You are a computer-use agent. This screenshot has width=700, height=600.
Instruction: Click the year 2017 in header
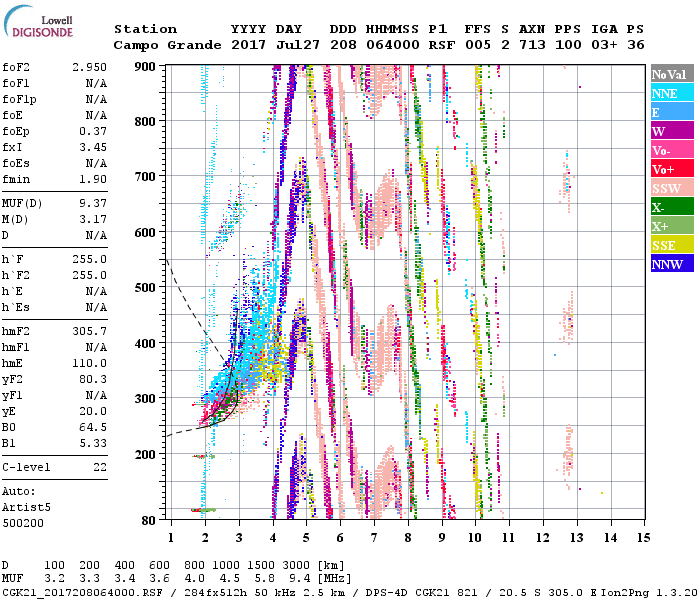click(248, 45)
